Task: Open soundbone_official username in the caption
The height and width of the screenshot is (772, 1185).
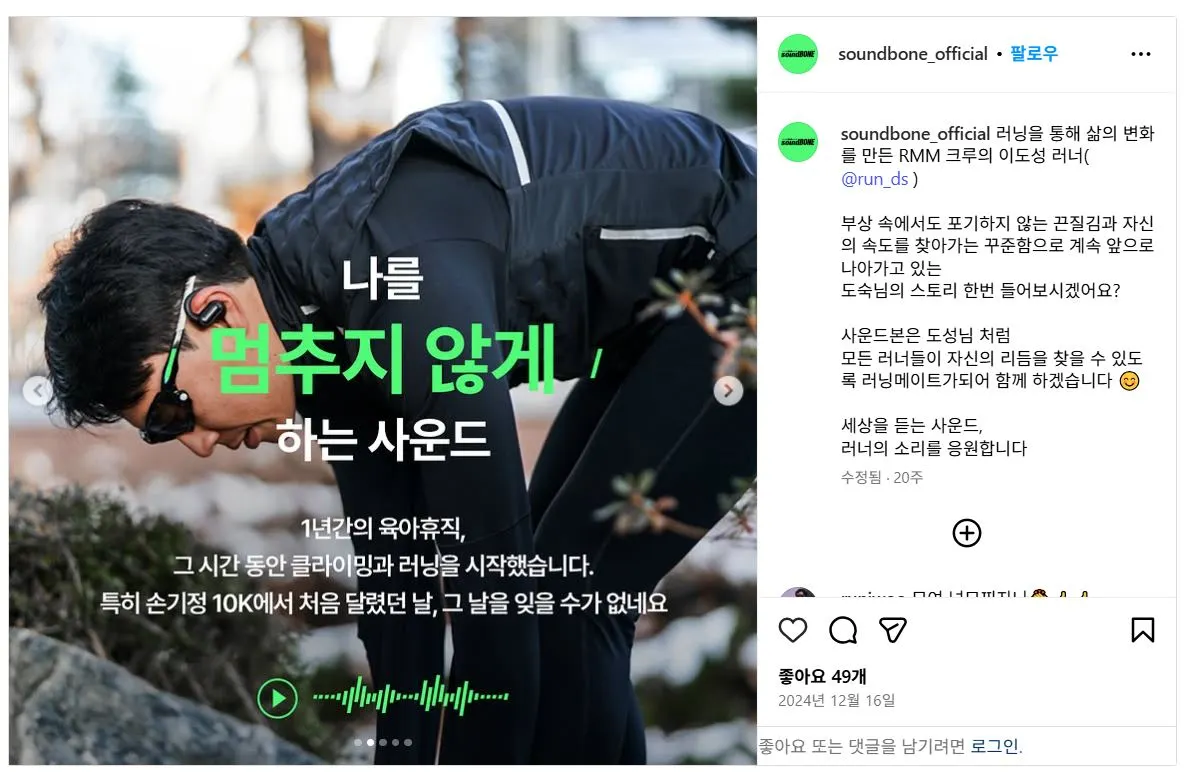Action: click(x=915, y=134)
